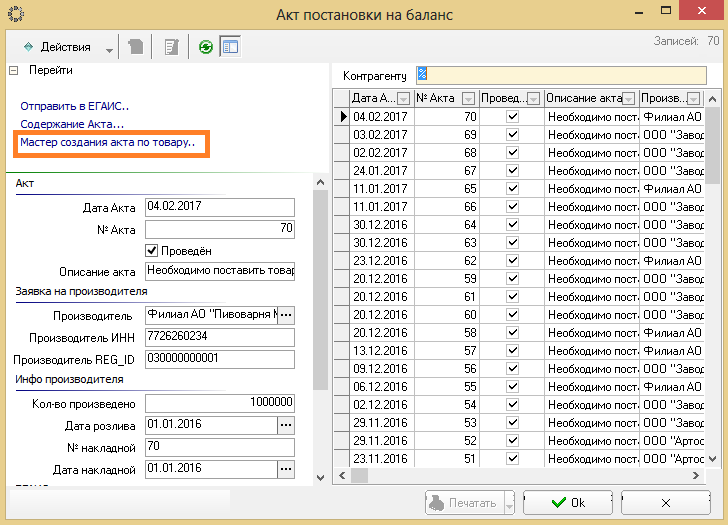Image resolution: width=728 pixels, height=525 pixels.
Task: Open the Дата розлива date picker button
Action: coord(286,425)
